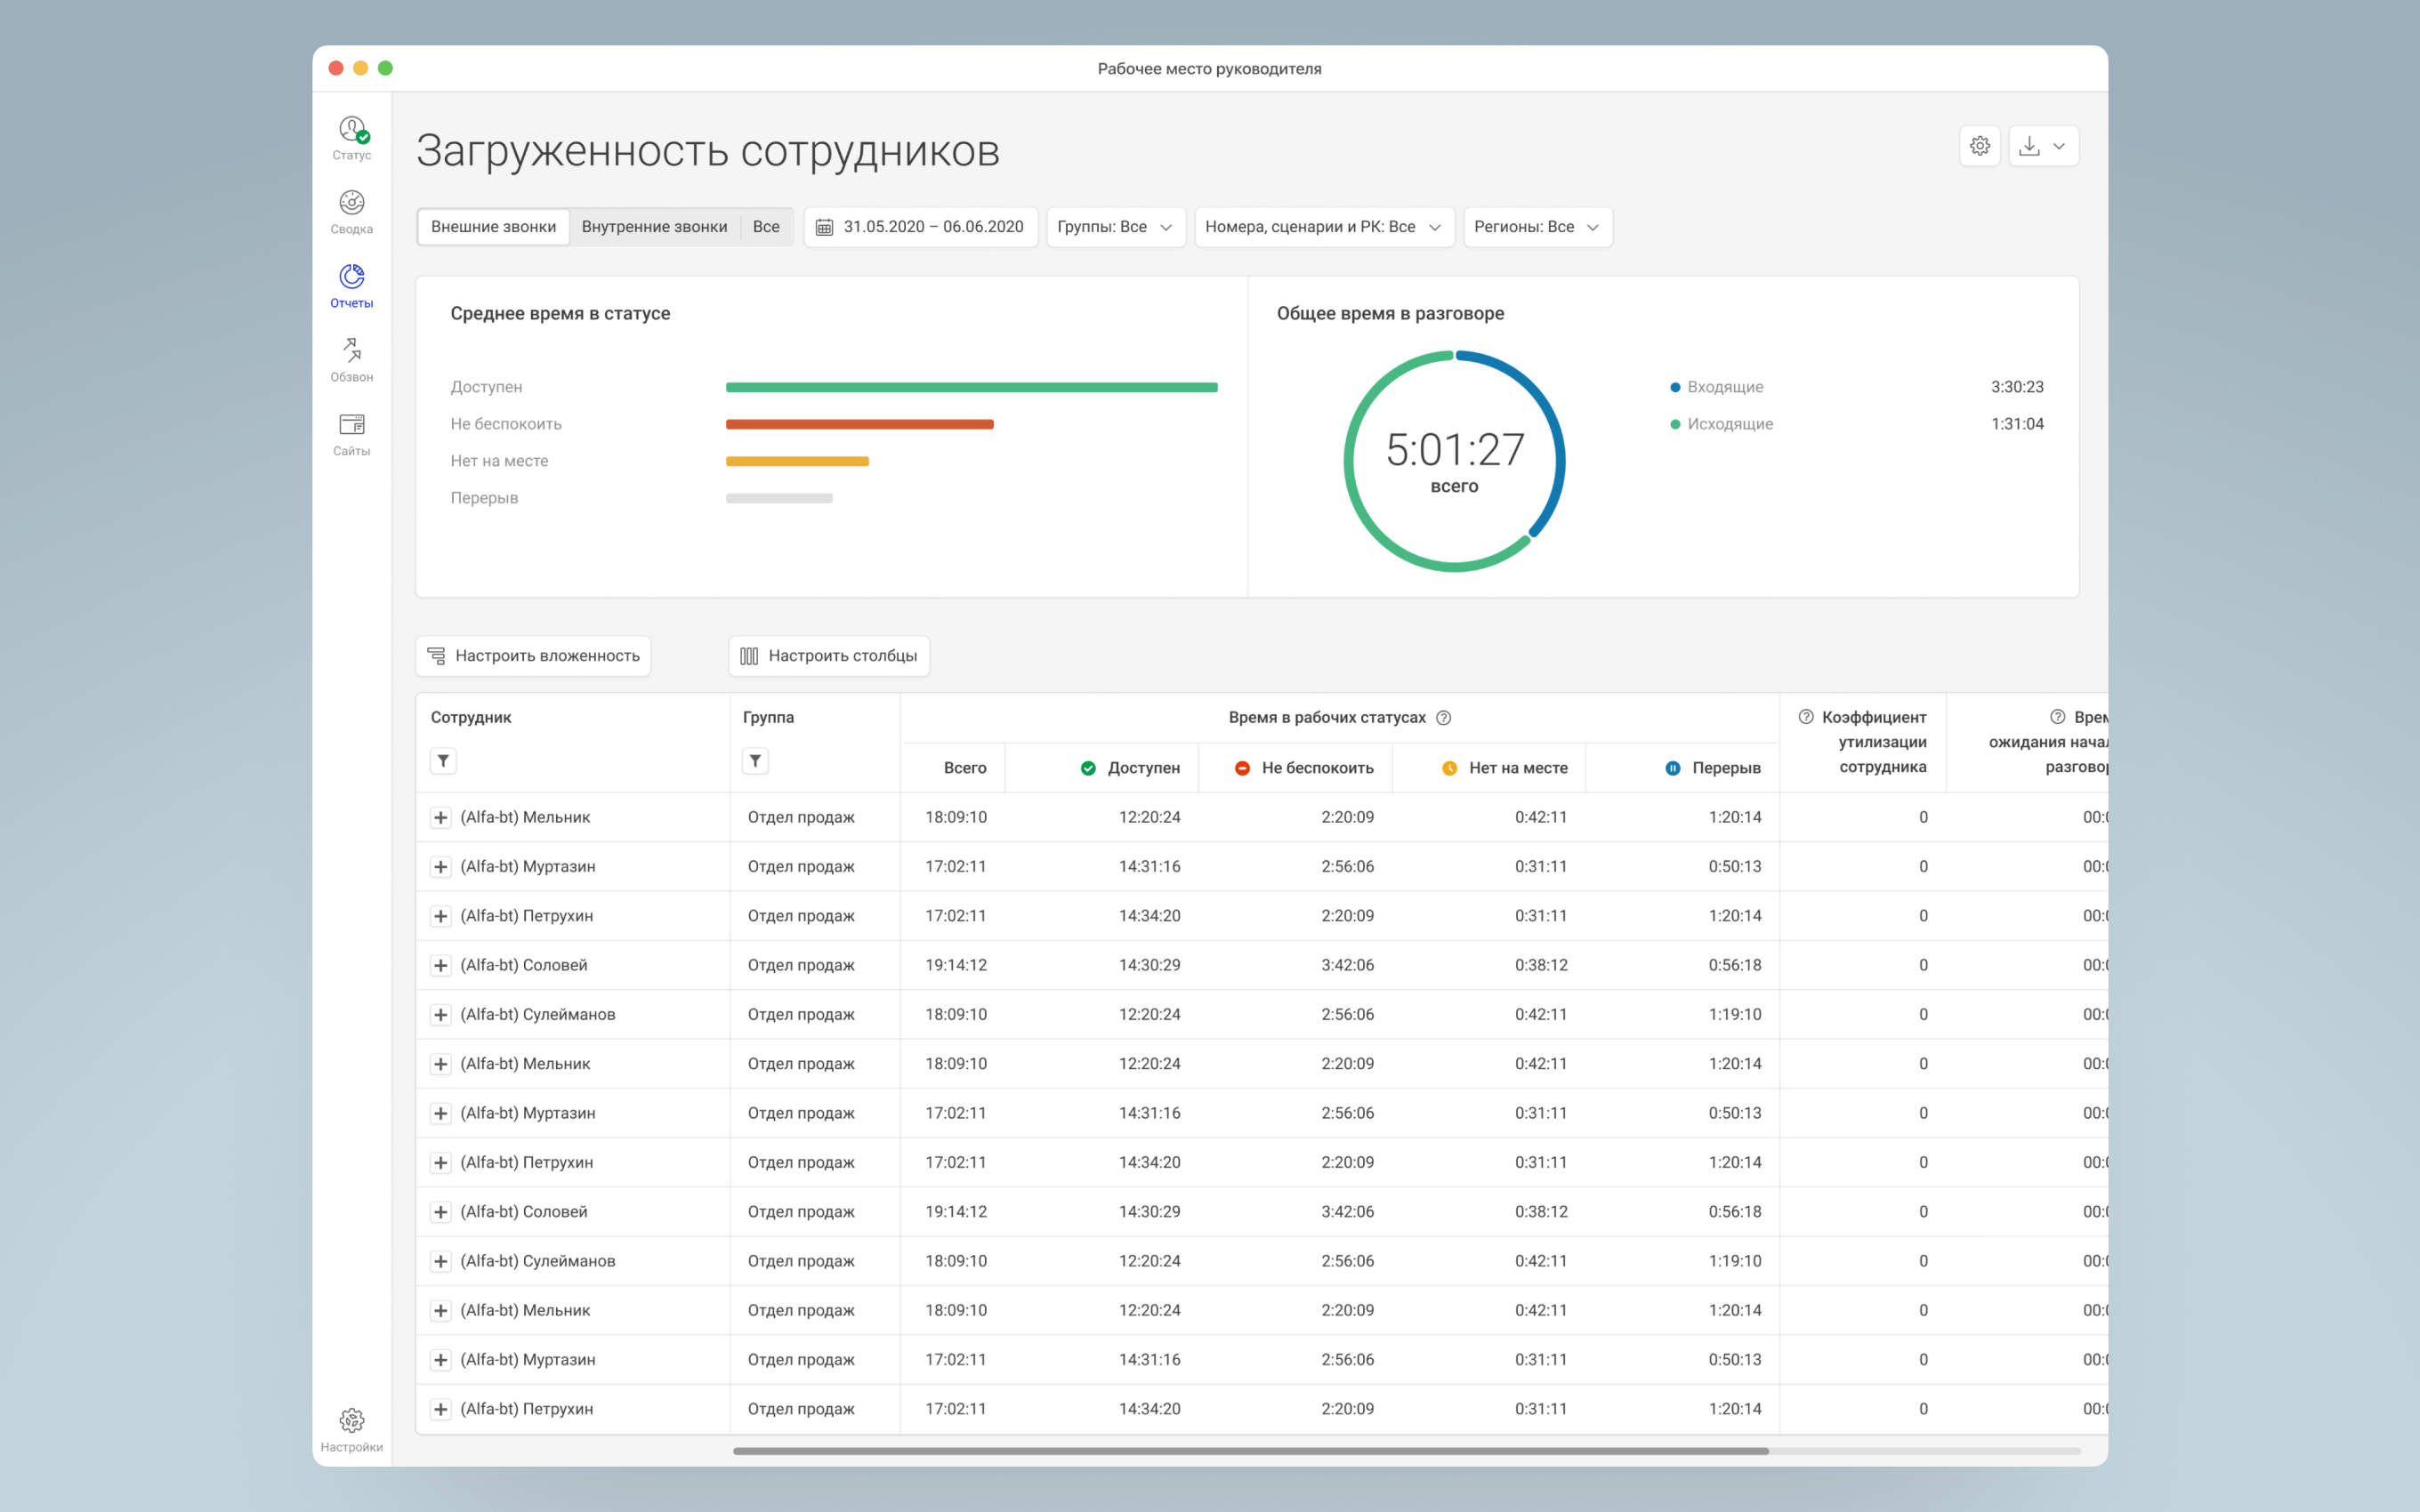
Task: Click the horizontal table scrollbar
Action: [x=1250, y=1451]
